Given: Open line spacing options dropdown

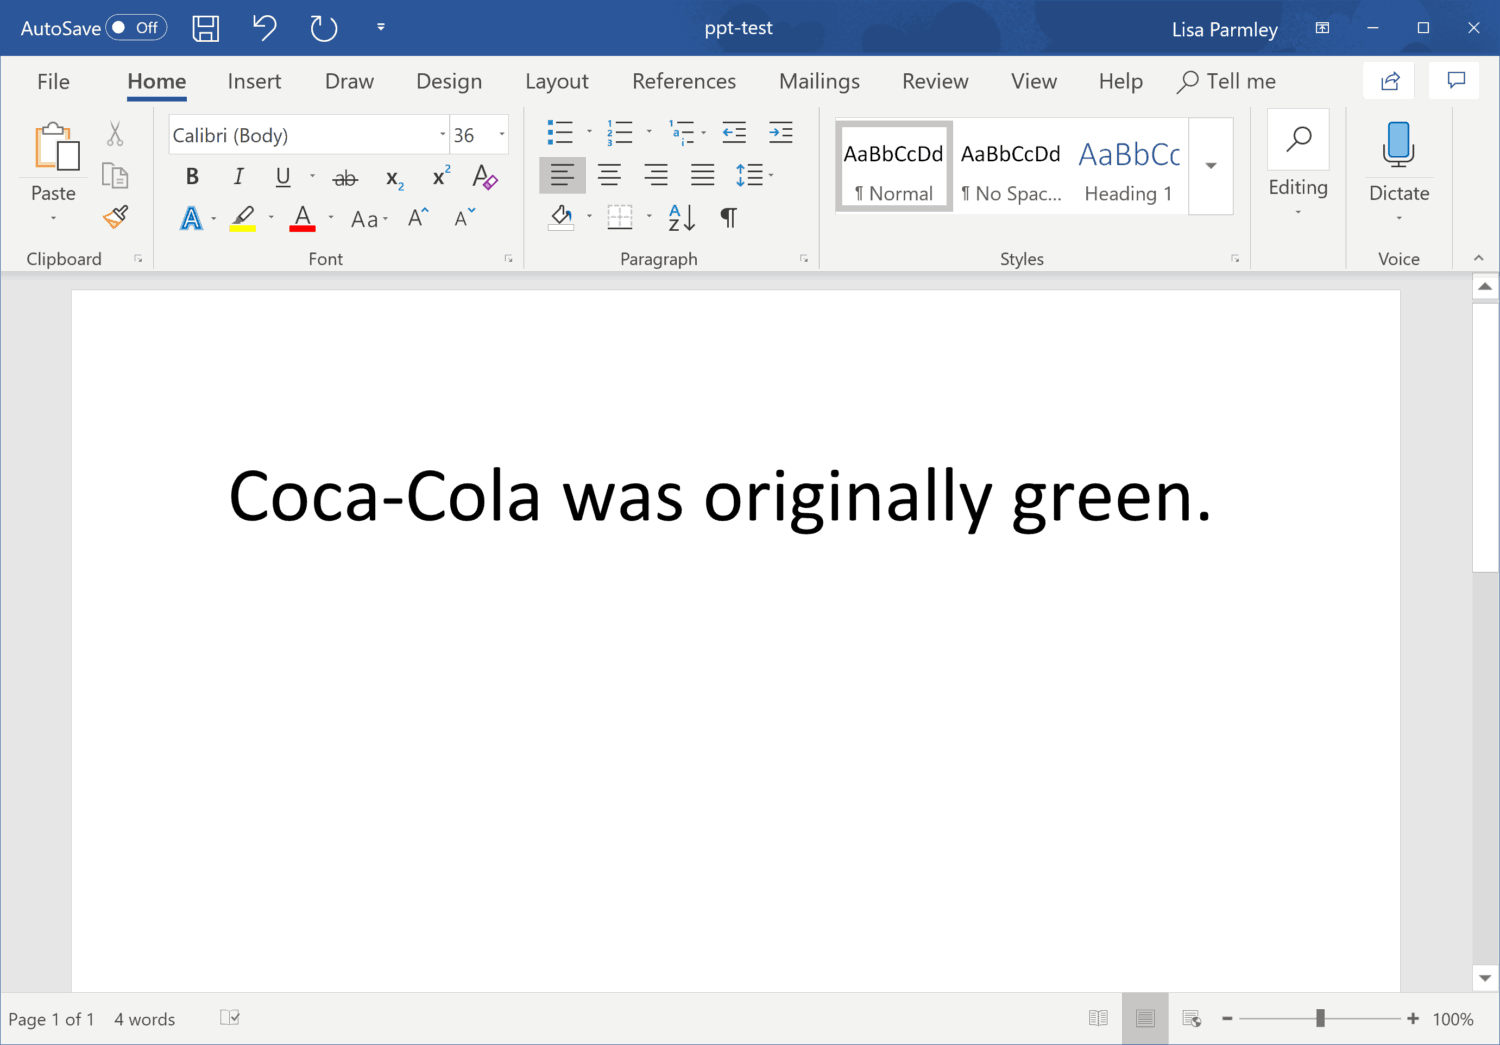Looking at the screenshot, I should (771, 176).
